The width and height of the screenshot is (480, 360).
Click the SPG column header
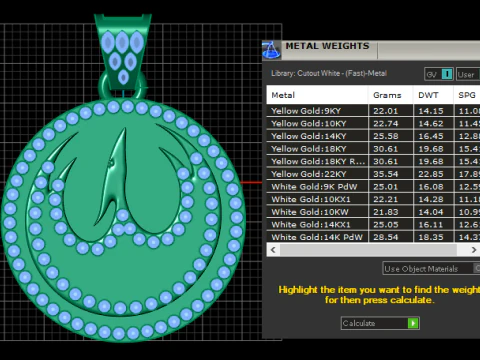point(467,95)
